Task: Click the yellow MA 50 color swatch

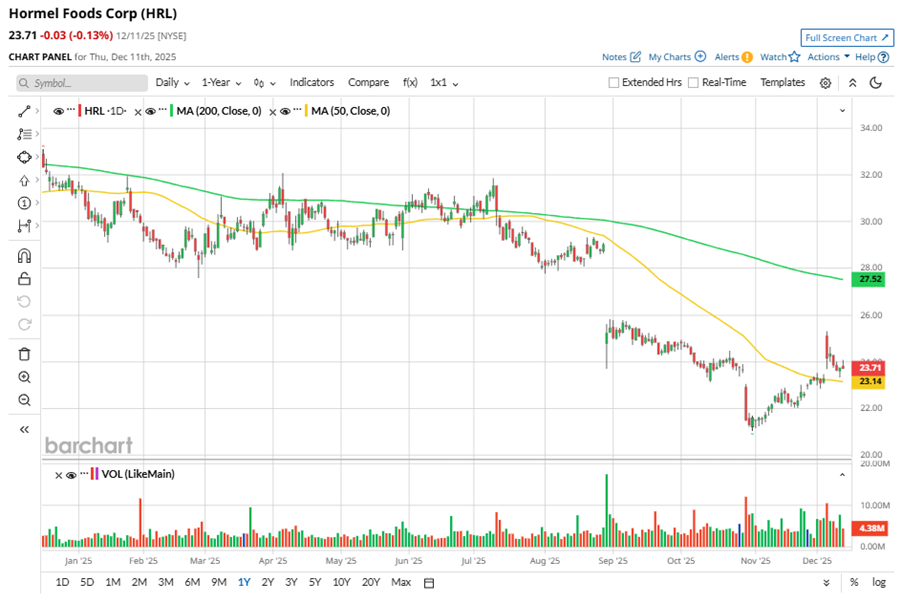Action: (x=306, y=111)
